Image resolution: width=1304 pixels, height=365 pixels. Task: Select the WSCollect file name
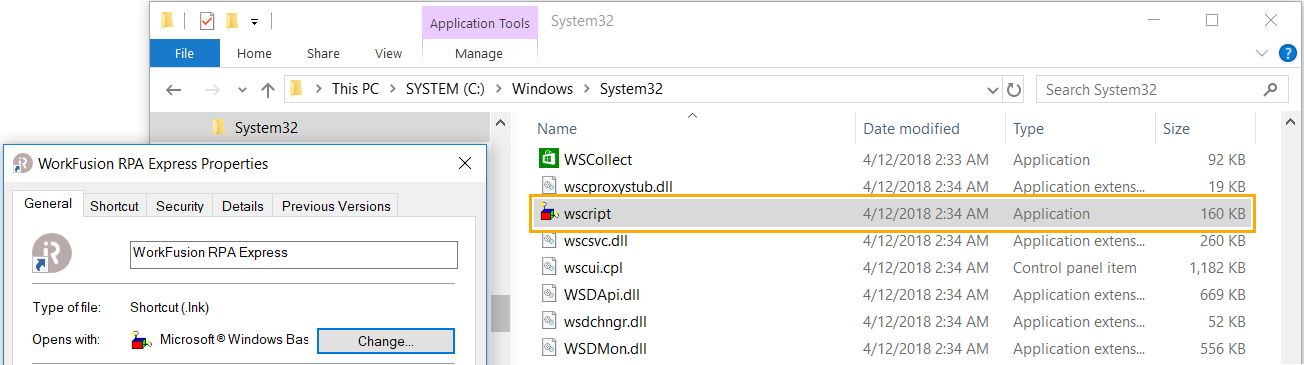[x=598, y=159]
